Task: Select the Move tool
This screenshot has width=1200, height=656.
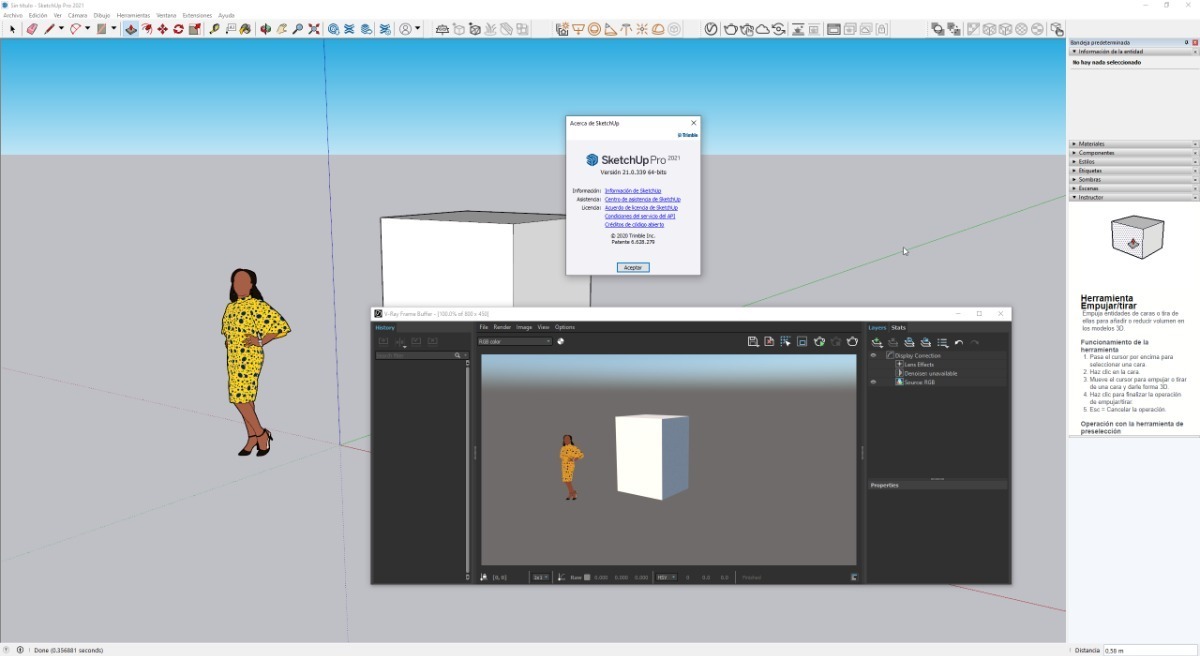Action: tap(162, 29)
